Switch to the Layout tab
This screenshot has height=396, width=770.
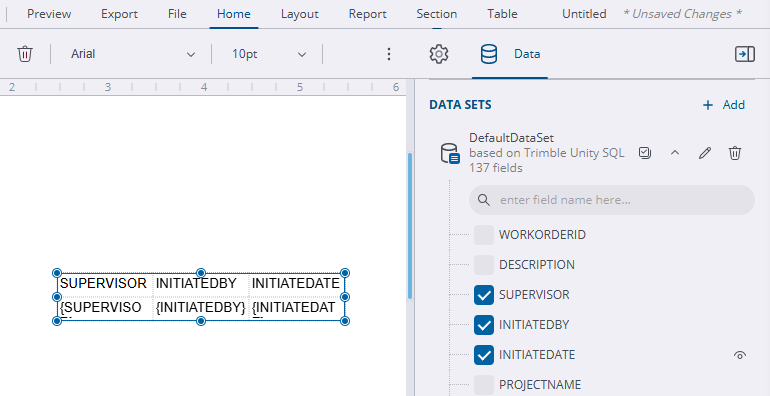pyautogui.click(x=300, y=14)
